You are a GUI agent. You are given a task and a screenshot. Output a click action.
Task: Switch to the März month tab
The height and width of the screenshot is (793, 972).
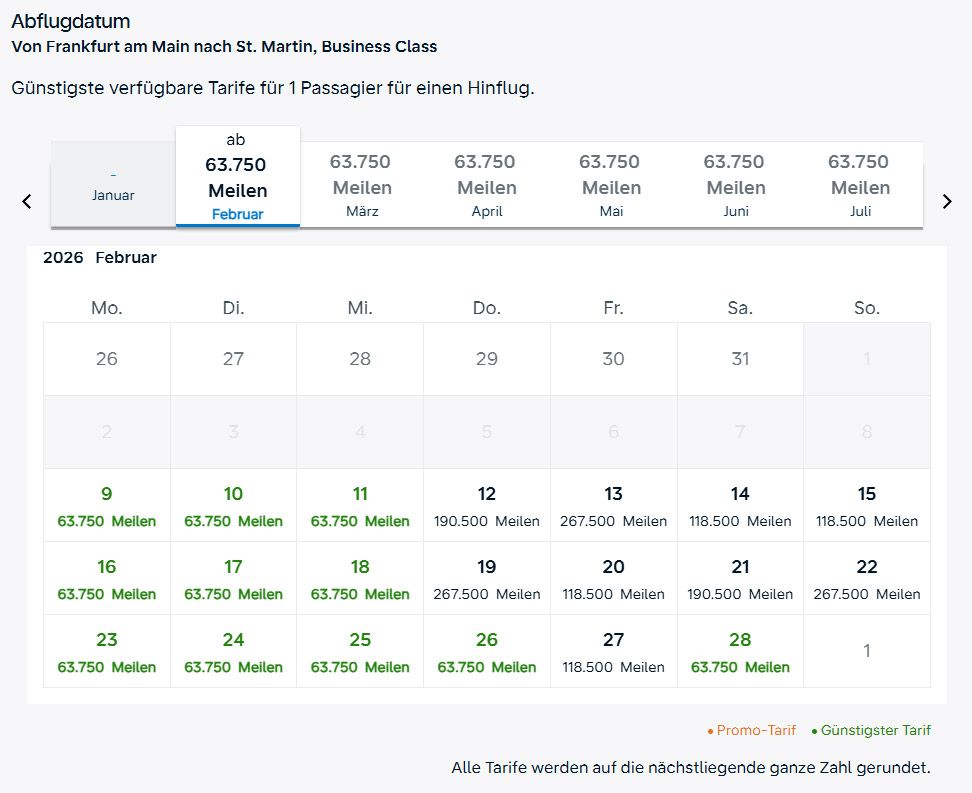click(361, 185)
